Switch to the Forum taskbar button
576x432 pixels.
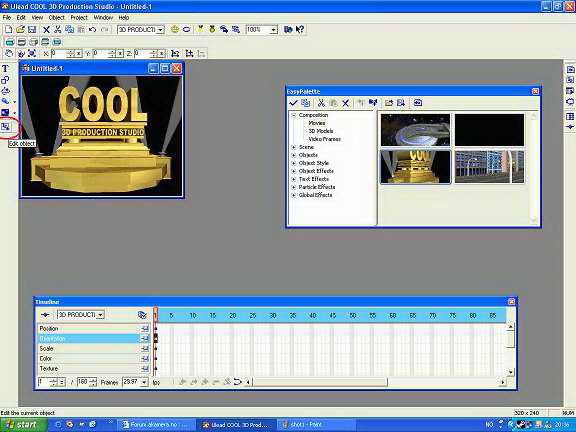click(x=156, y=425)
